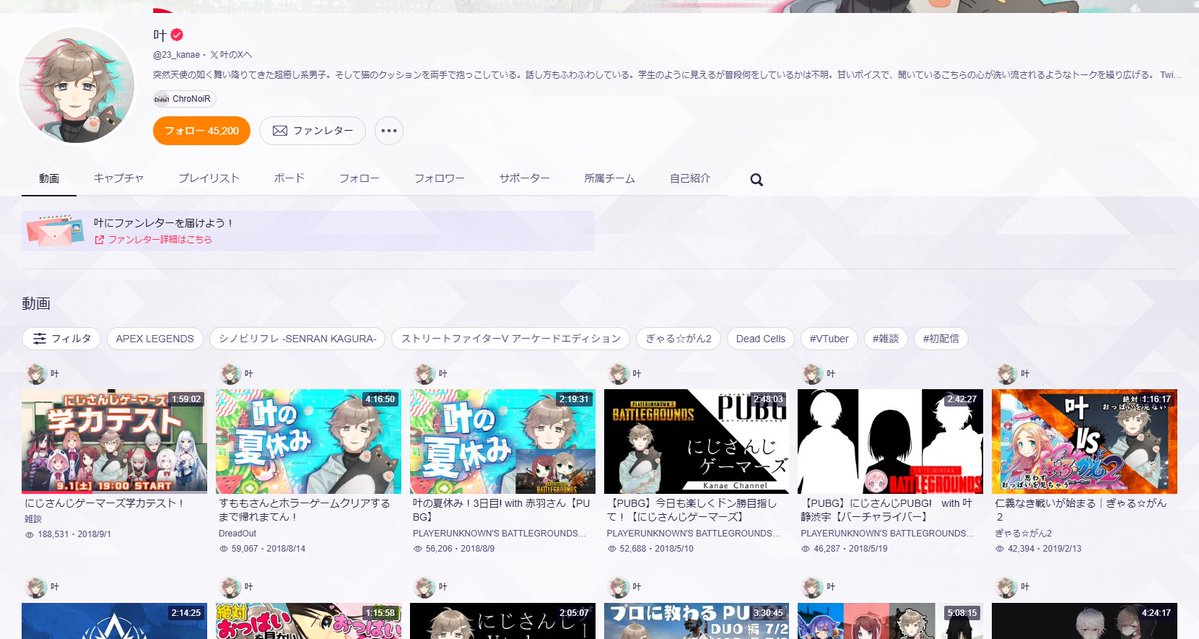The width and height of the screenshot is (1199, 639).
Task: Switch to the キャプチャ tab
Action: tap(119, 178)
